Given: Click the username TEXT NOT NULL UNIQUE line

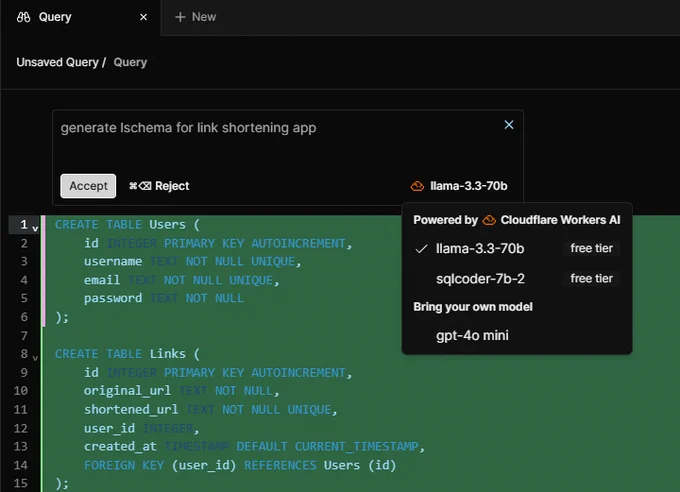Looking at the screenshot, I should click(x=192, y=261).
